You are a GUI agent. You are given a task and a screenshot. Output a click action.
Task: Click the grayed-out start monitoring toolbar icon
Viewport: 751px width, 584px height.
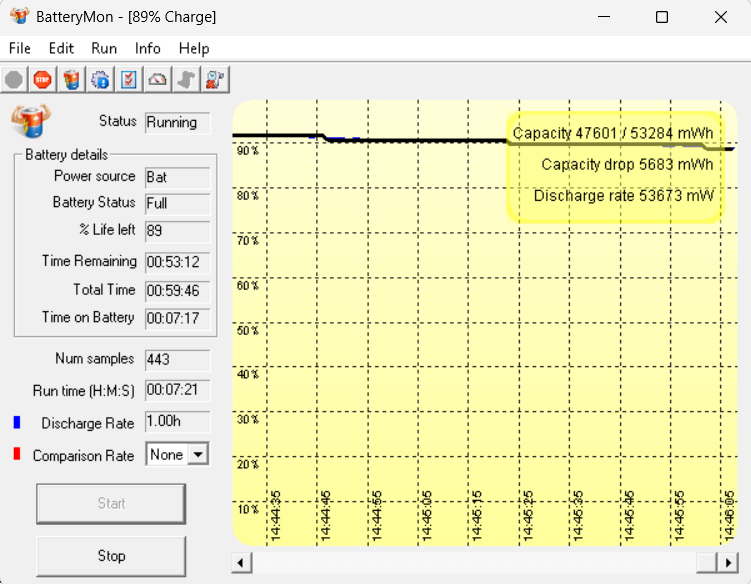coord(14,80)
